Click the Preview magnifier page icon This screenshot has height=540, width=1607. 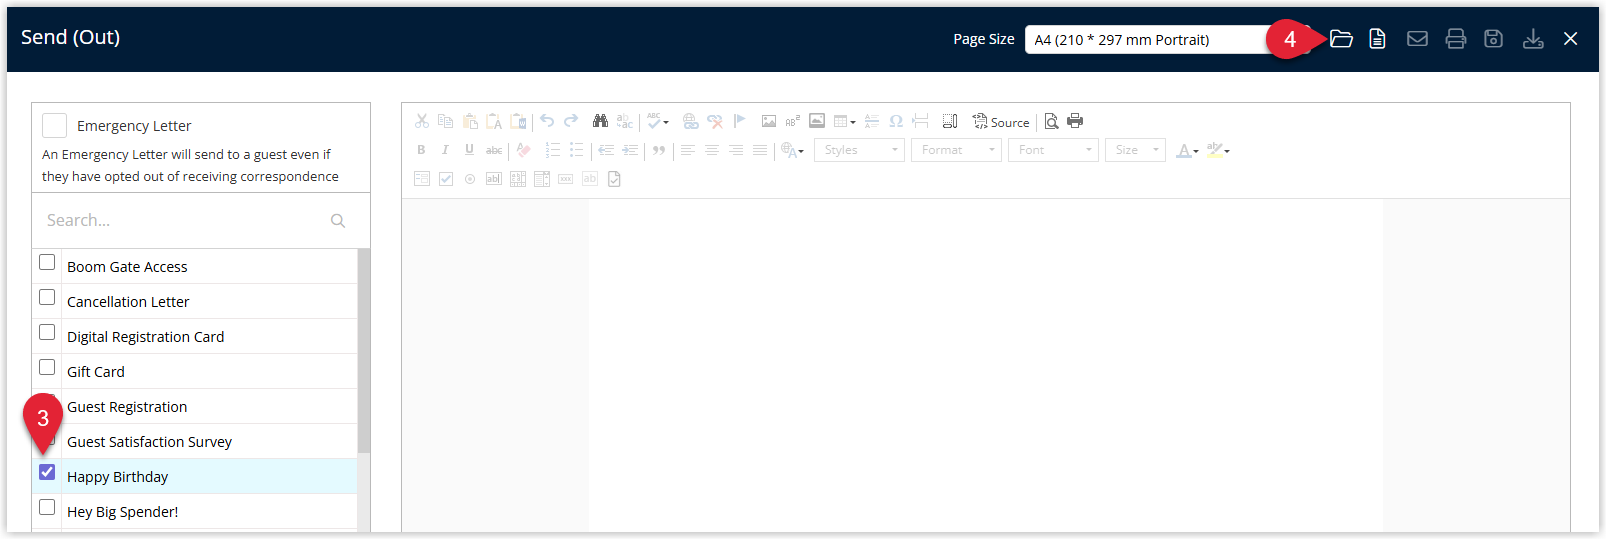coord(1051,121)
